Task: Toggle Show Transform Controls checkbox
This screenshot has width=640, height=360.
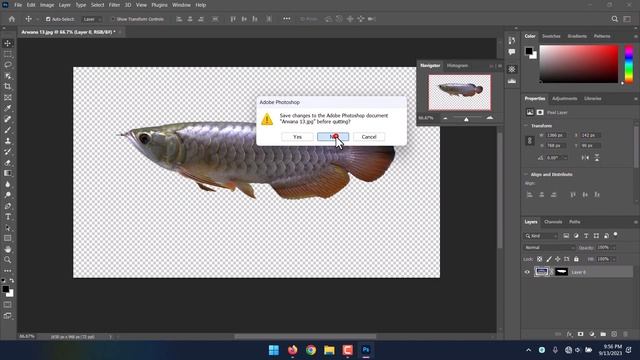Action: click(x=113, y=19)
